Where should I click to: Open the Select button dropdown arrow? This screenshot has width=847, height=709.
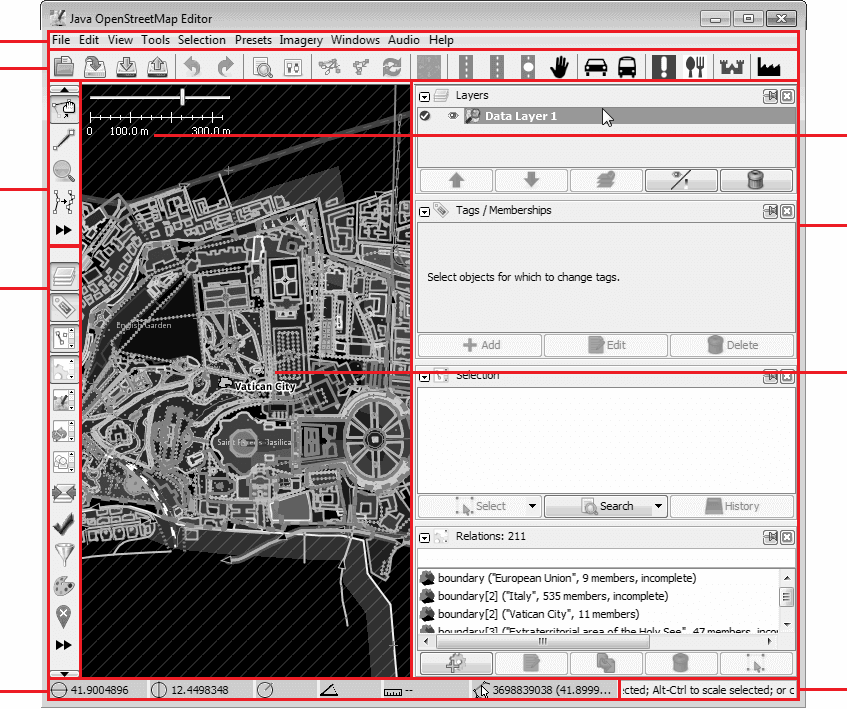(x=533, y=506)
